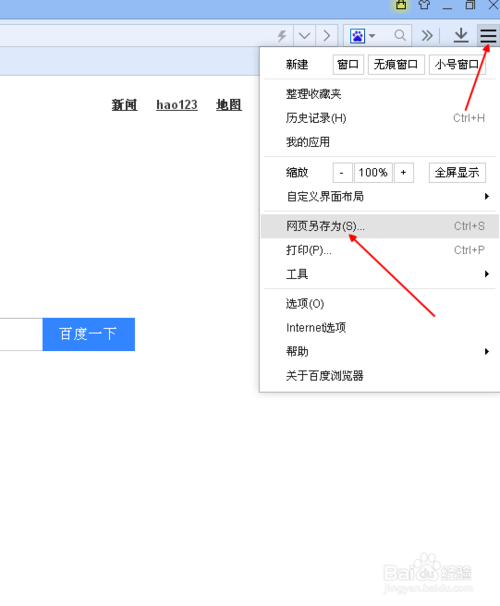Decrease zoom with the minus button
The height and width of the screenshot is (606, 500).
[342, 173]
